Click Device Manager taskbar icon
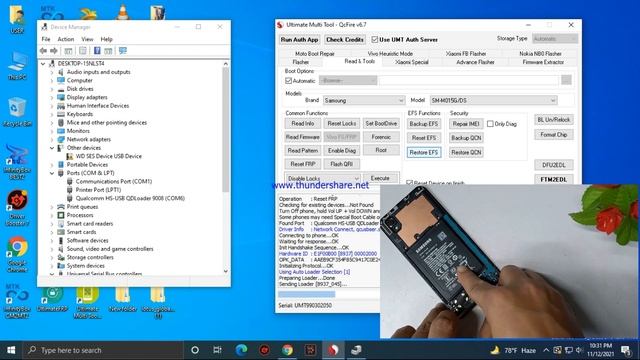 [356, 350]
